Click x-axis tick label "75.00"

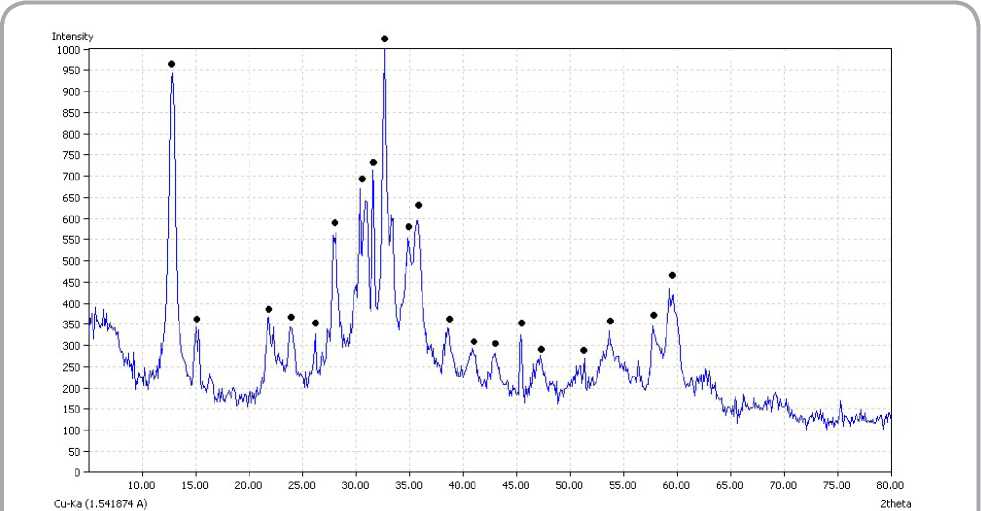click(x=837, y=485)
